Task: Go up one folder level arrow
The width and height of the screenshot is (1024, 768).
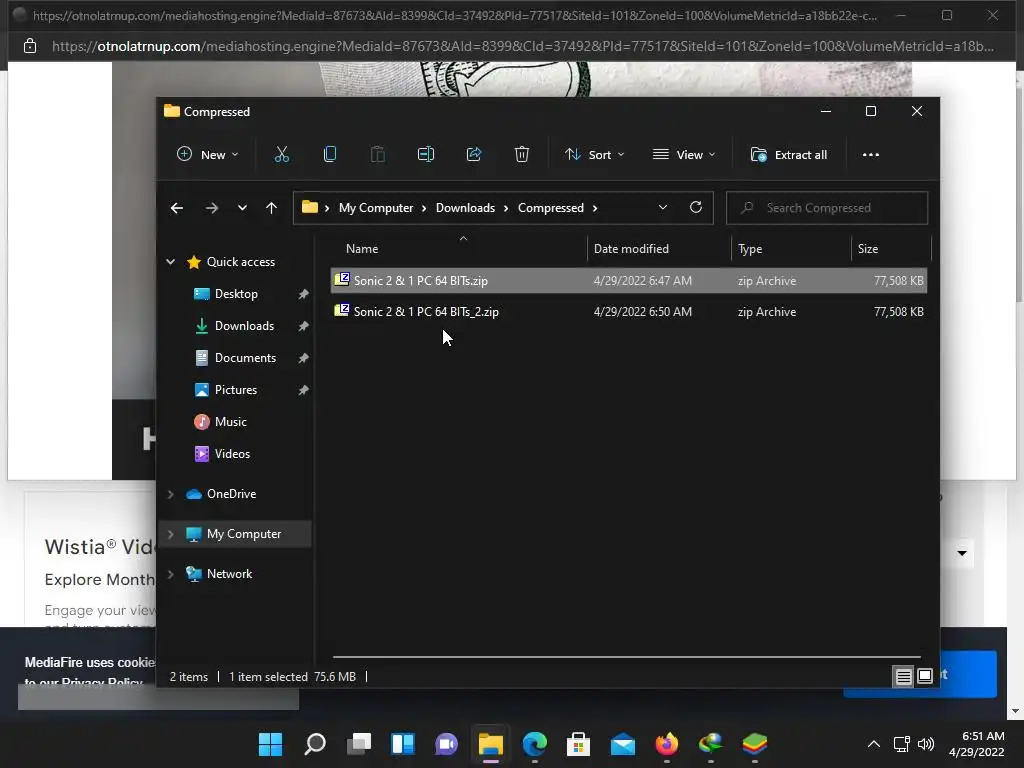Action: pos(272,208)
